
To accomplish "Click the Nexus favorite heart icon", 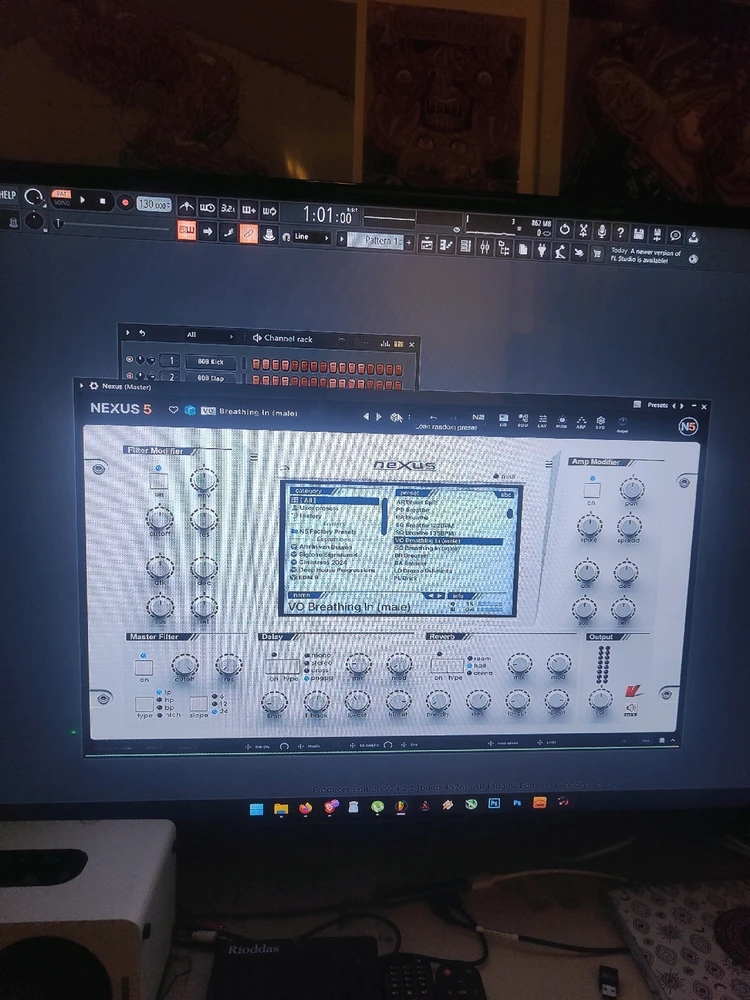I will coord(173,410).
